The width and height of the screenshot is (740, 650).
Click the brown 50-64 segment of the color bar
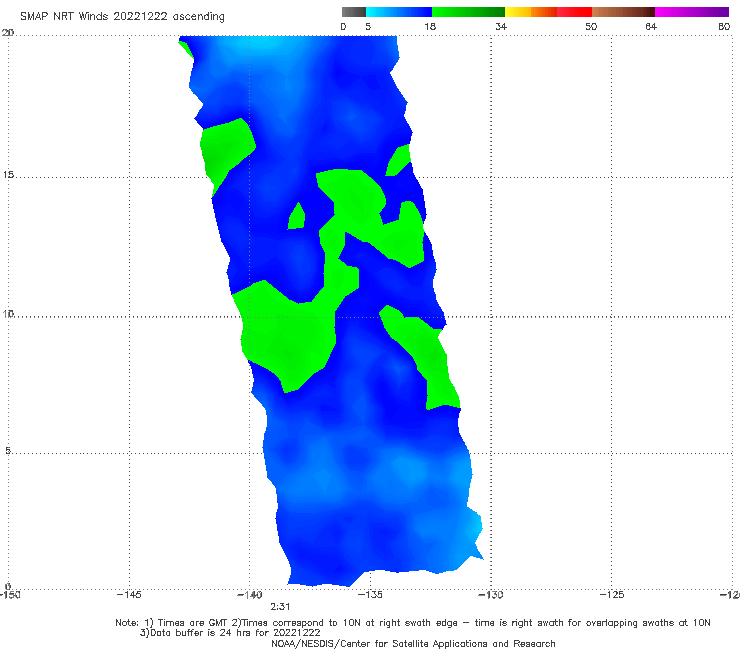pos(623,12)
